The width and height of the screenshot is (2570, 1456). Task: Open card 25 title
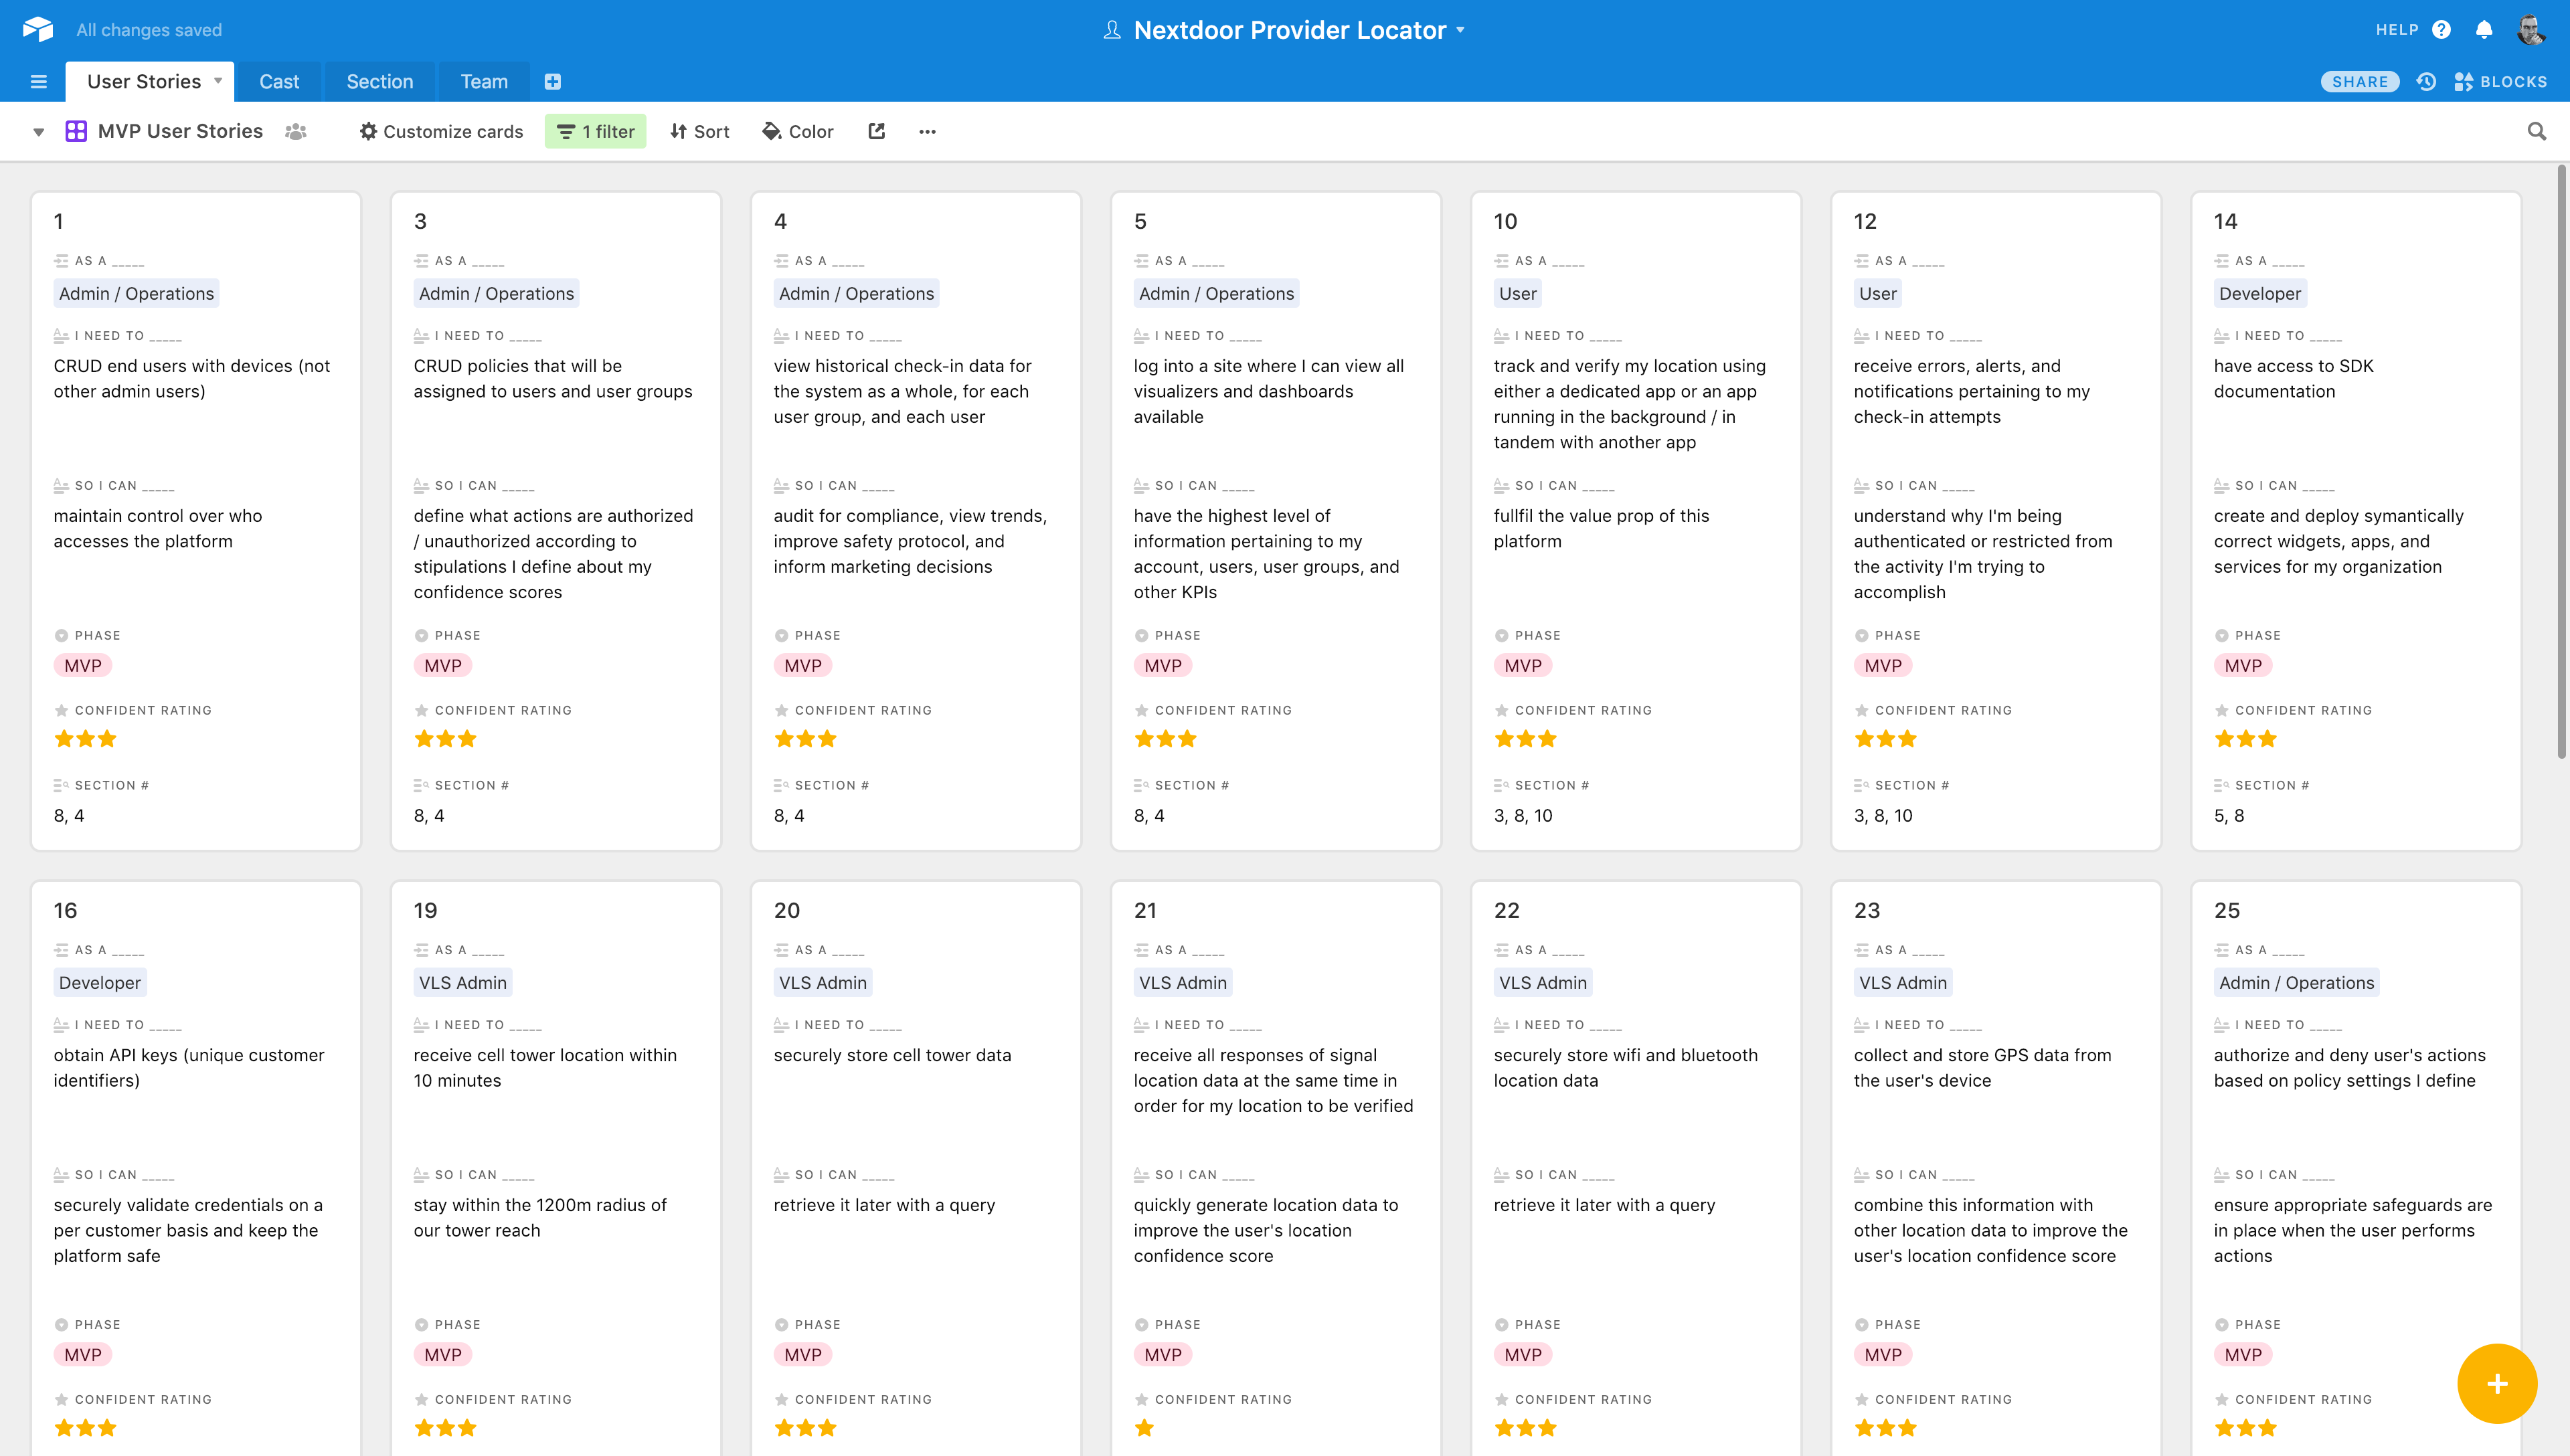pyautogui.click(x=2226, y=910)
